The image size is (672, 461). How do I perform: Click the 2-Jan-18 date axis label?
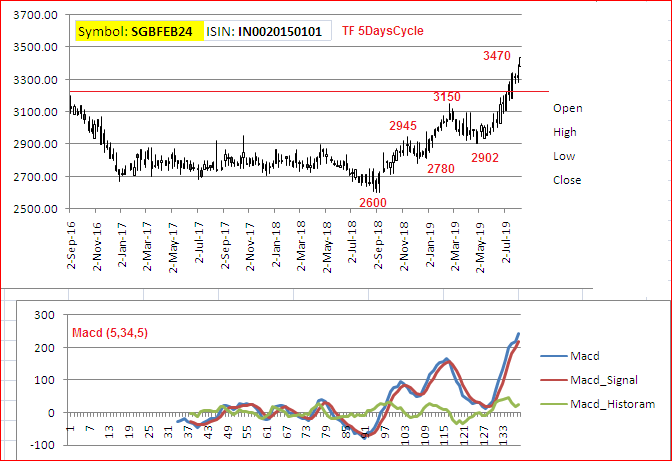276,245
